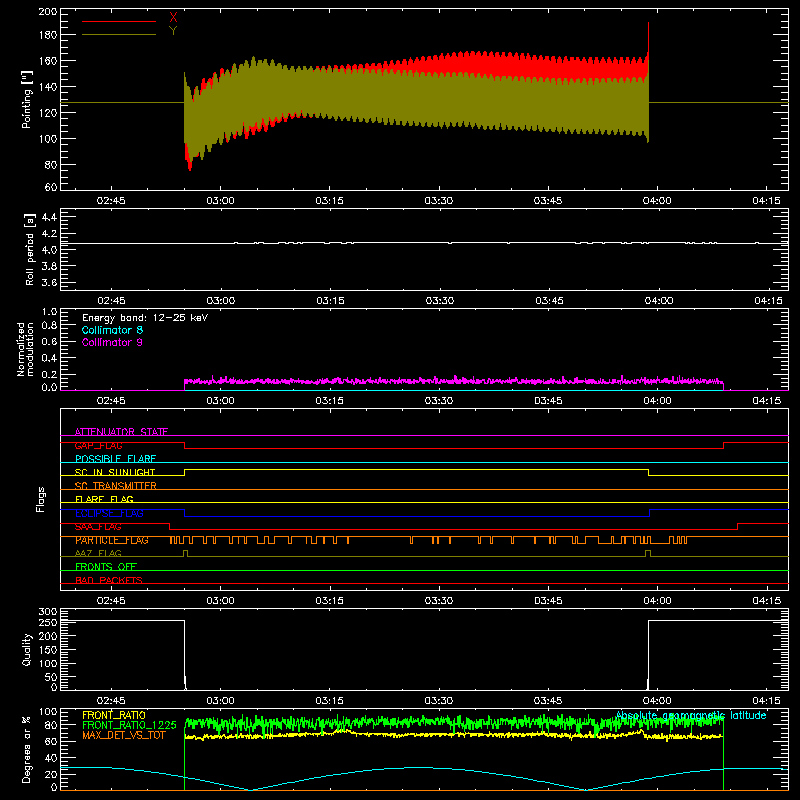Click the GAP_FLAG label
The image size is (800, 800).
pyautogui.click(x=98, y=445)
